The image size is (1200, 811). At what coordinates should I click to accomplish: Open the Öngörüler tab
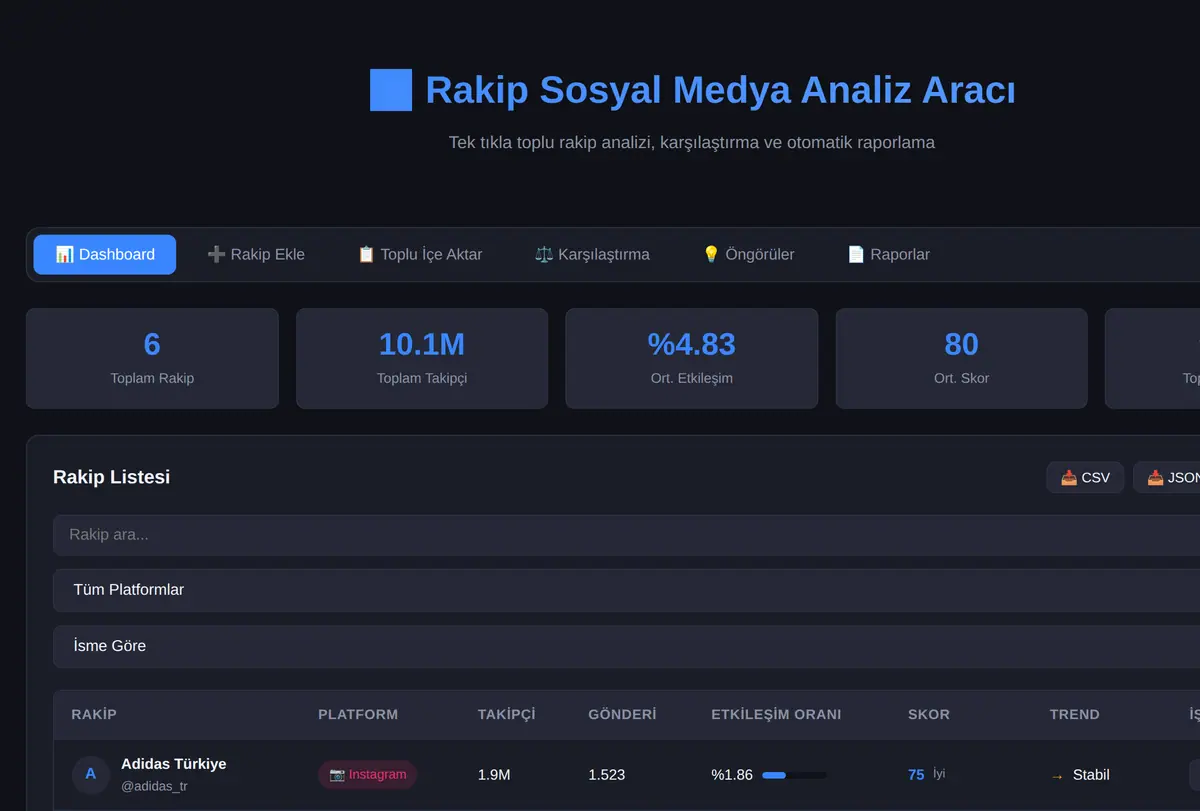[749, 254]
